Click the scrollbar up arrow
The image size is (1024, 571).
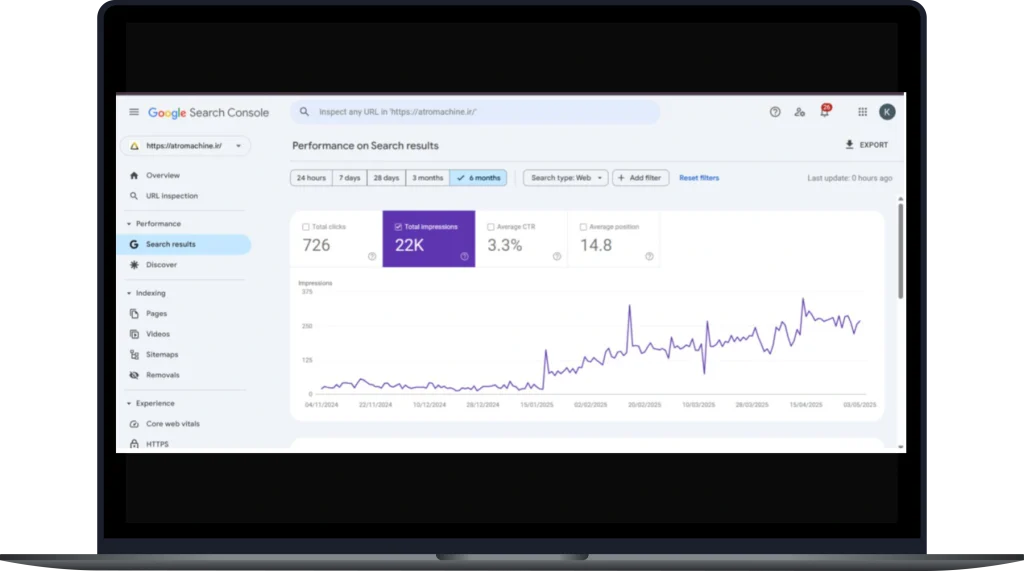click(x=901, y=199)
